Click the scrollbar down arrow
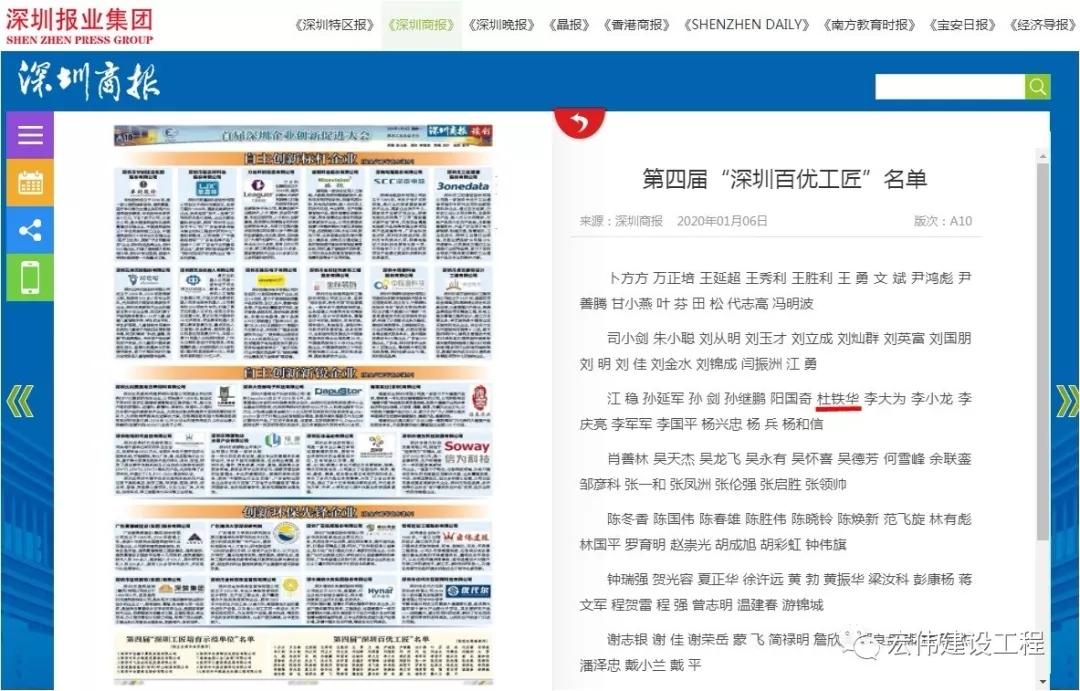 click(1043, 681)
